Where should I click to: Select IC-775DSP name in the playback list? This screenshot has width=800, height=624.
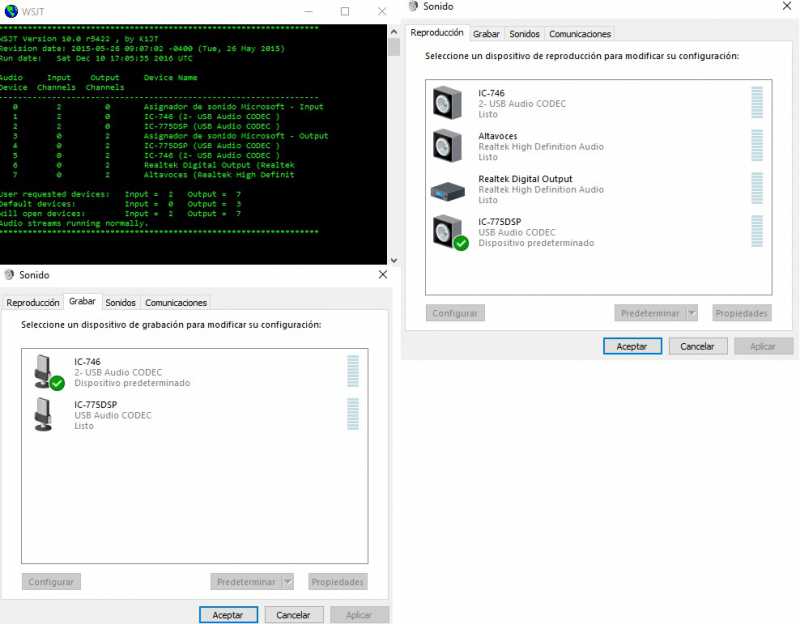[x=499, y=221]
